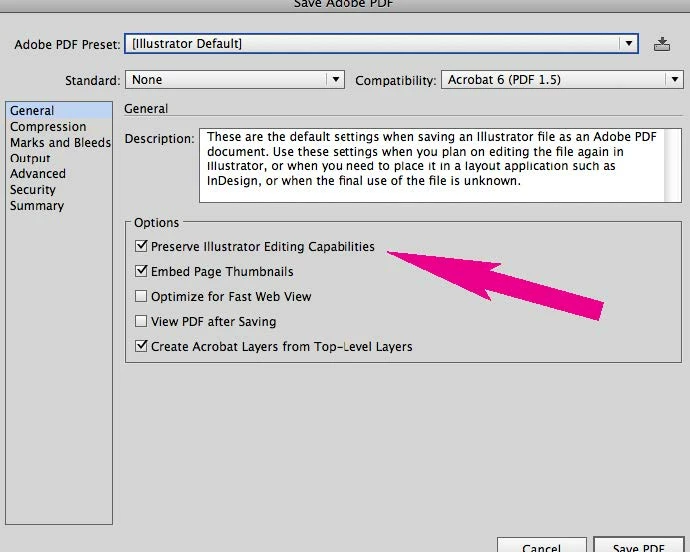Open the Standard dropdown
The width and height of the screenshot is (690, 552).
[235, 80]
